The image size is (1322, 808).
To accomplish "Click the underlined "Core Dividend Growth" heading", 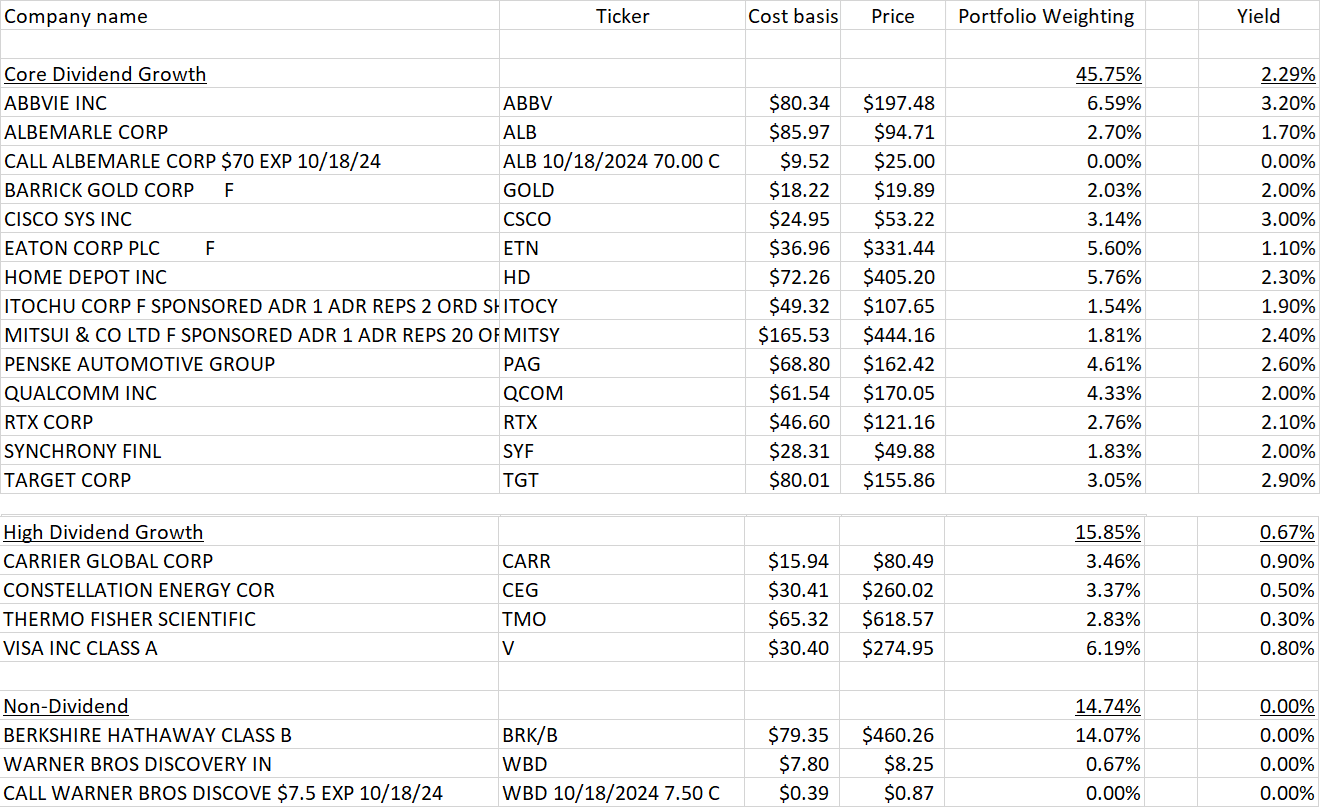I will coord(104,74).
